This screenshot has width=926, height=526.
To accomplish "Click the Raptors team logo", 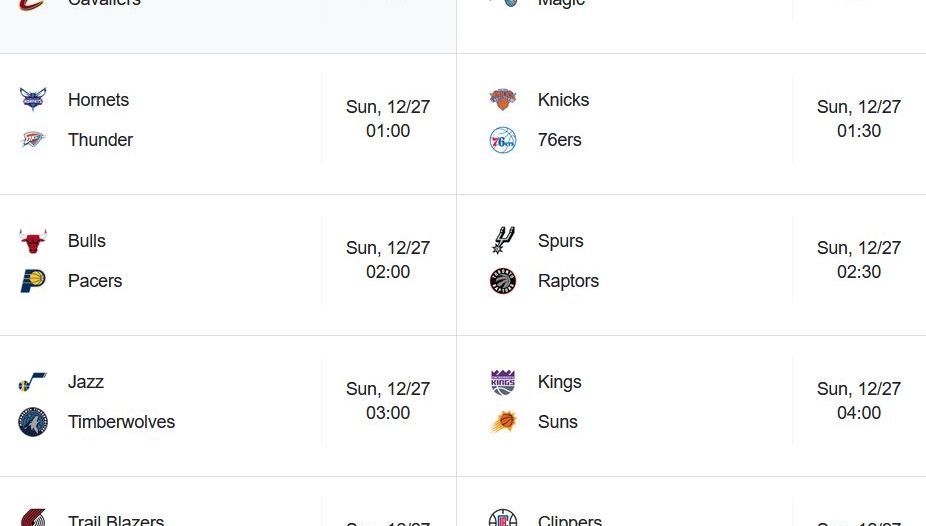I will pyautogui.click(x=503, y=281).
